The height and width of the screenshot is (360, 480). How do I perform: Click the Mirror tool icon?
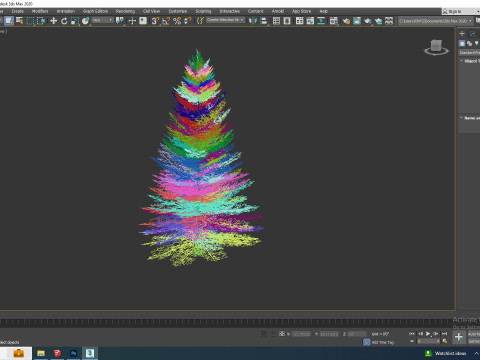tap(253, 21)
